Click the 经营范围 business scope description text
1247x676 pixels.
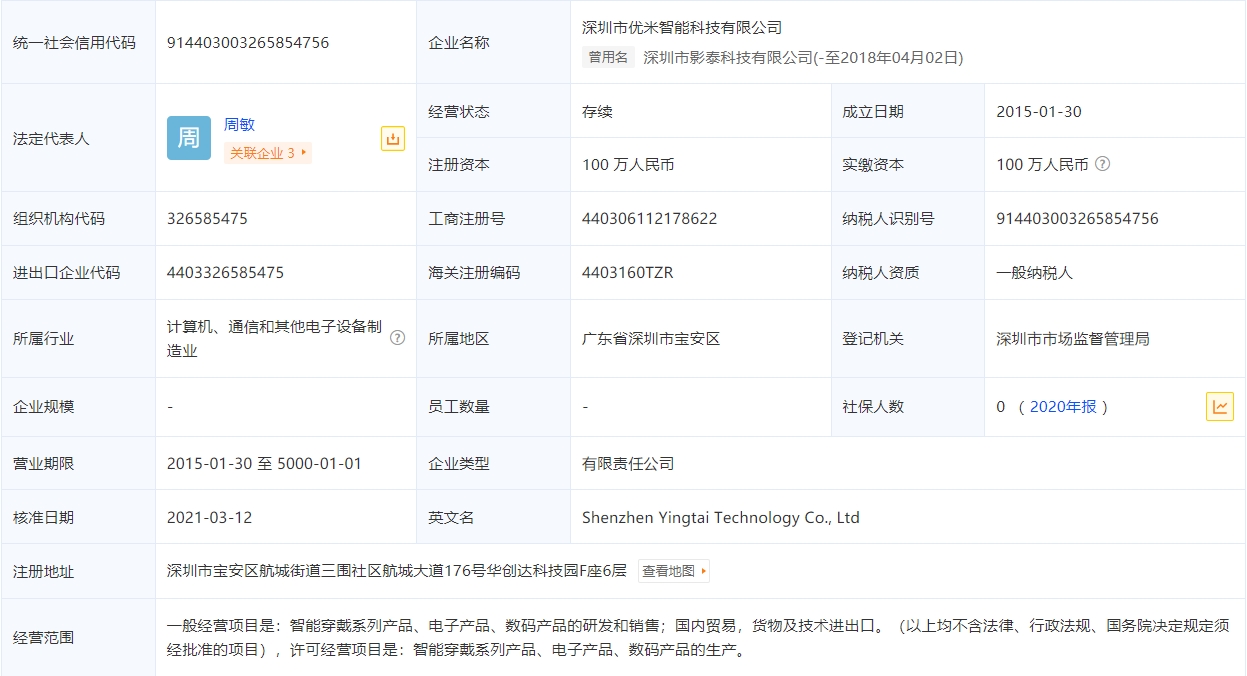tap(696, 638)
